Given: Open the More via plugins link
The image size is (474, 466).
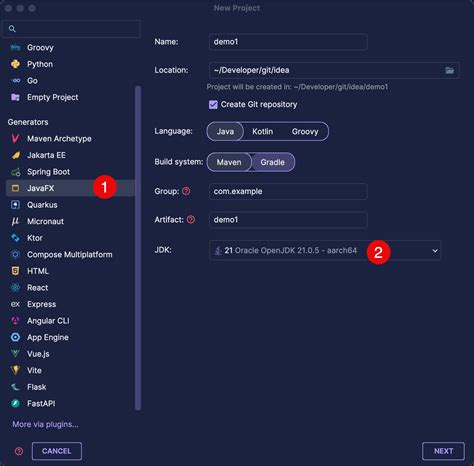Looking at the screenshot, I should point(45,424).
